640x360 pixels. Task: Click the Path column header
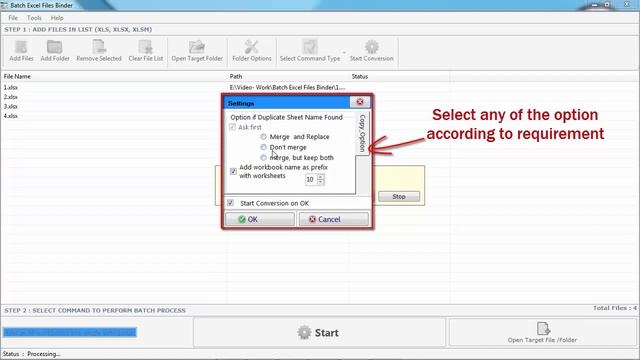288,76
